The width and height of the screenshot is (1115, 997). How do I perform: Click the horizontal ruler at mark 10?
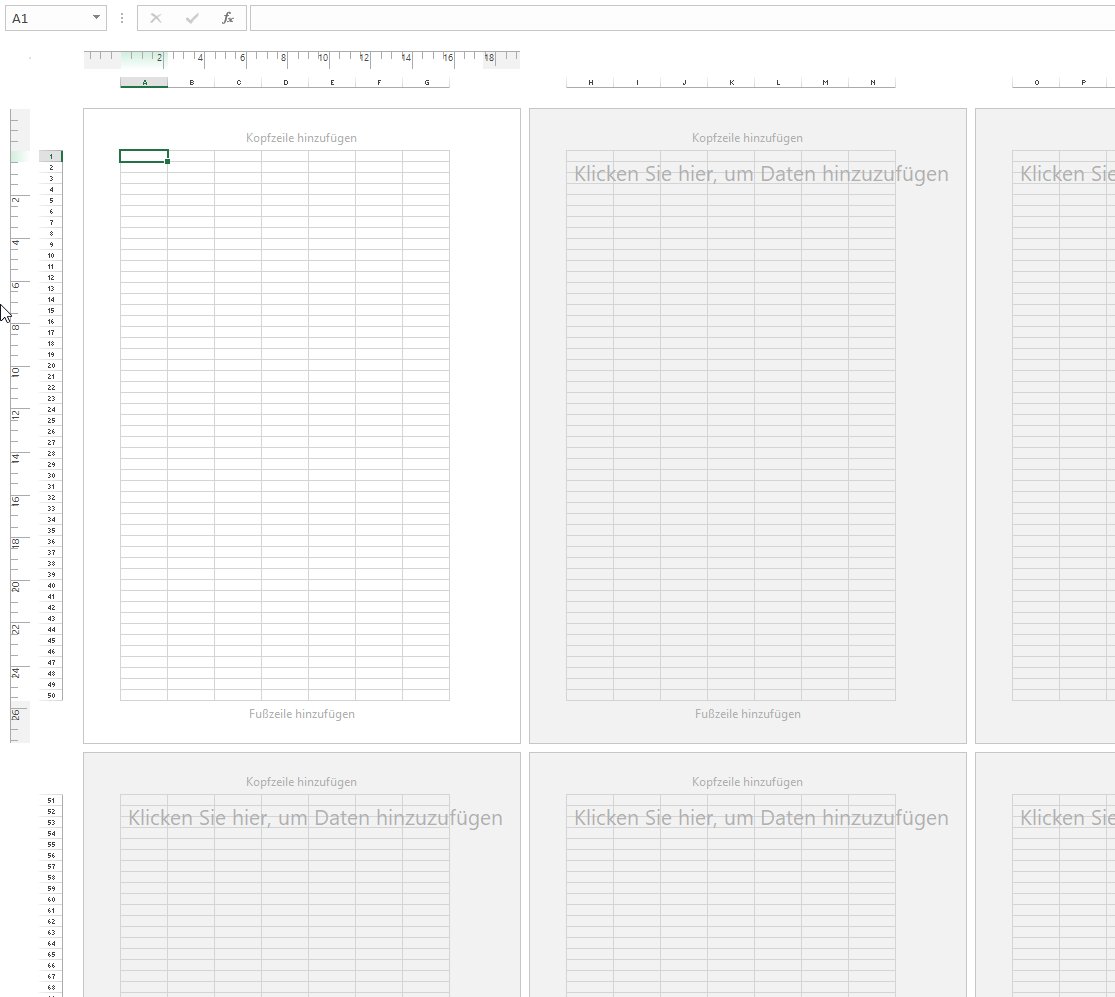point(323,58)
